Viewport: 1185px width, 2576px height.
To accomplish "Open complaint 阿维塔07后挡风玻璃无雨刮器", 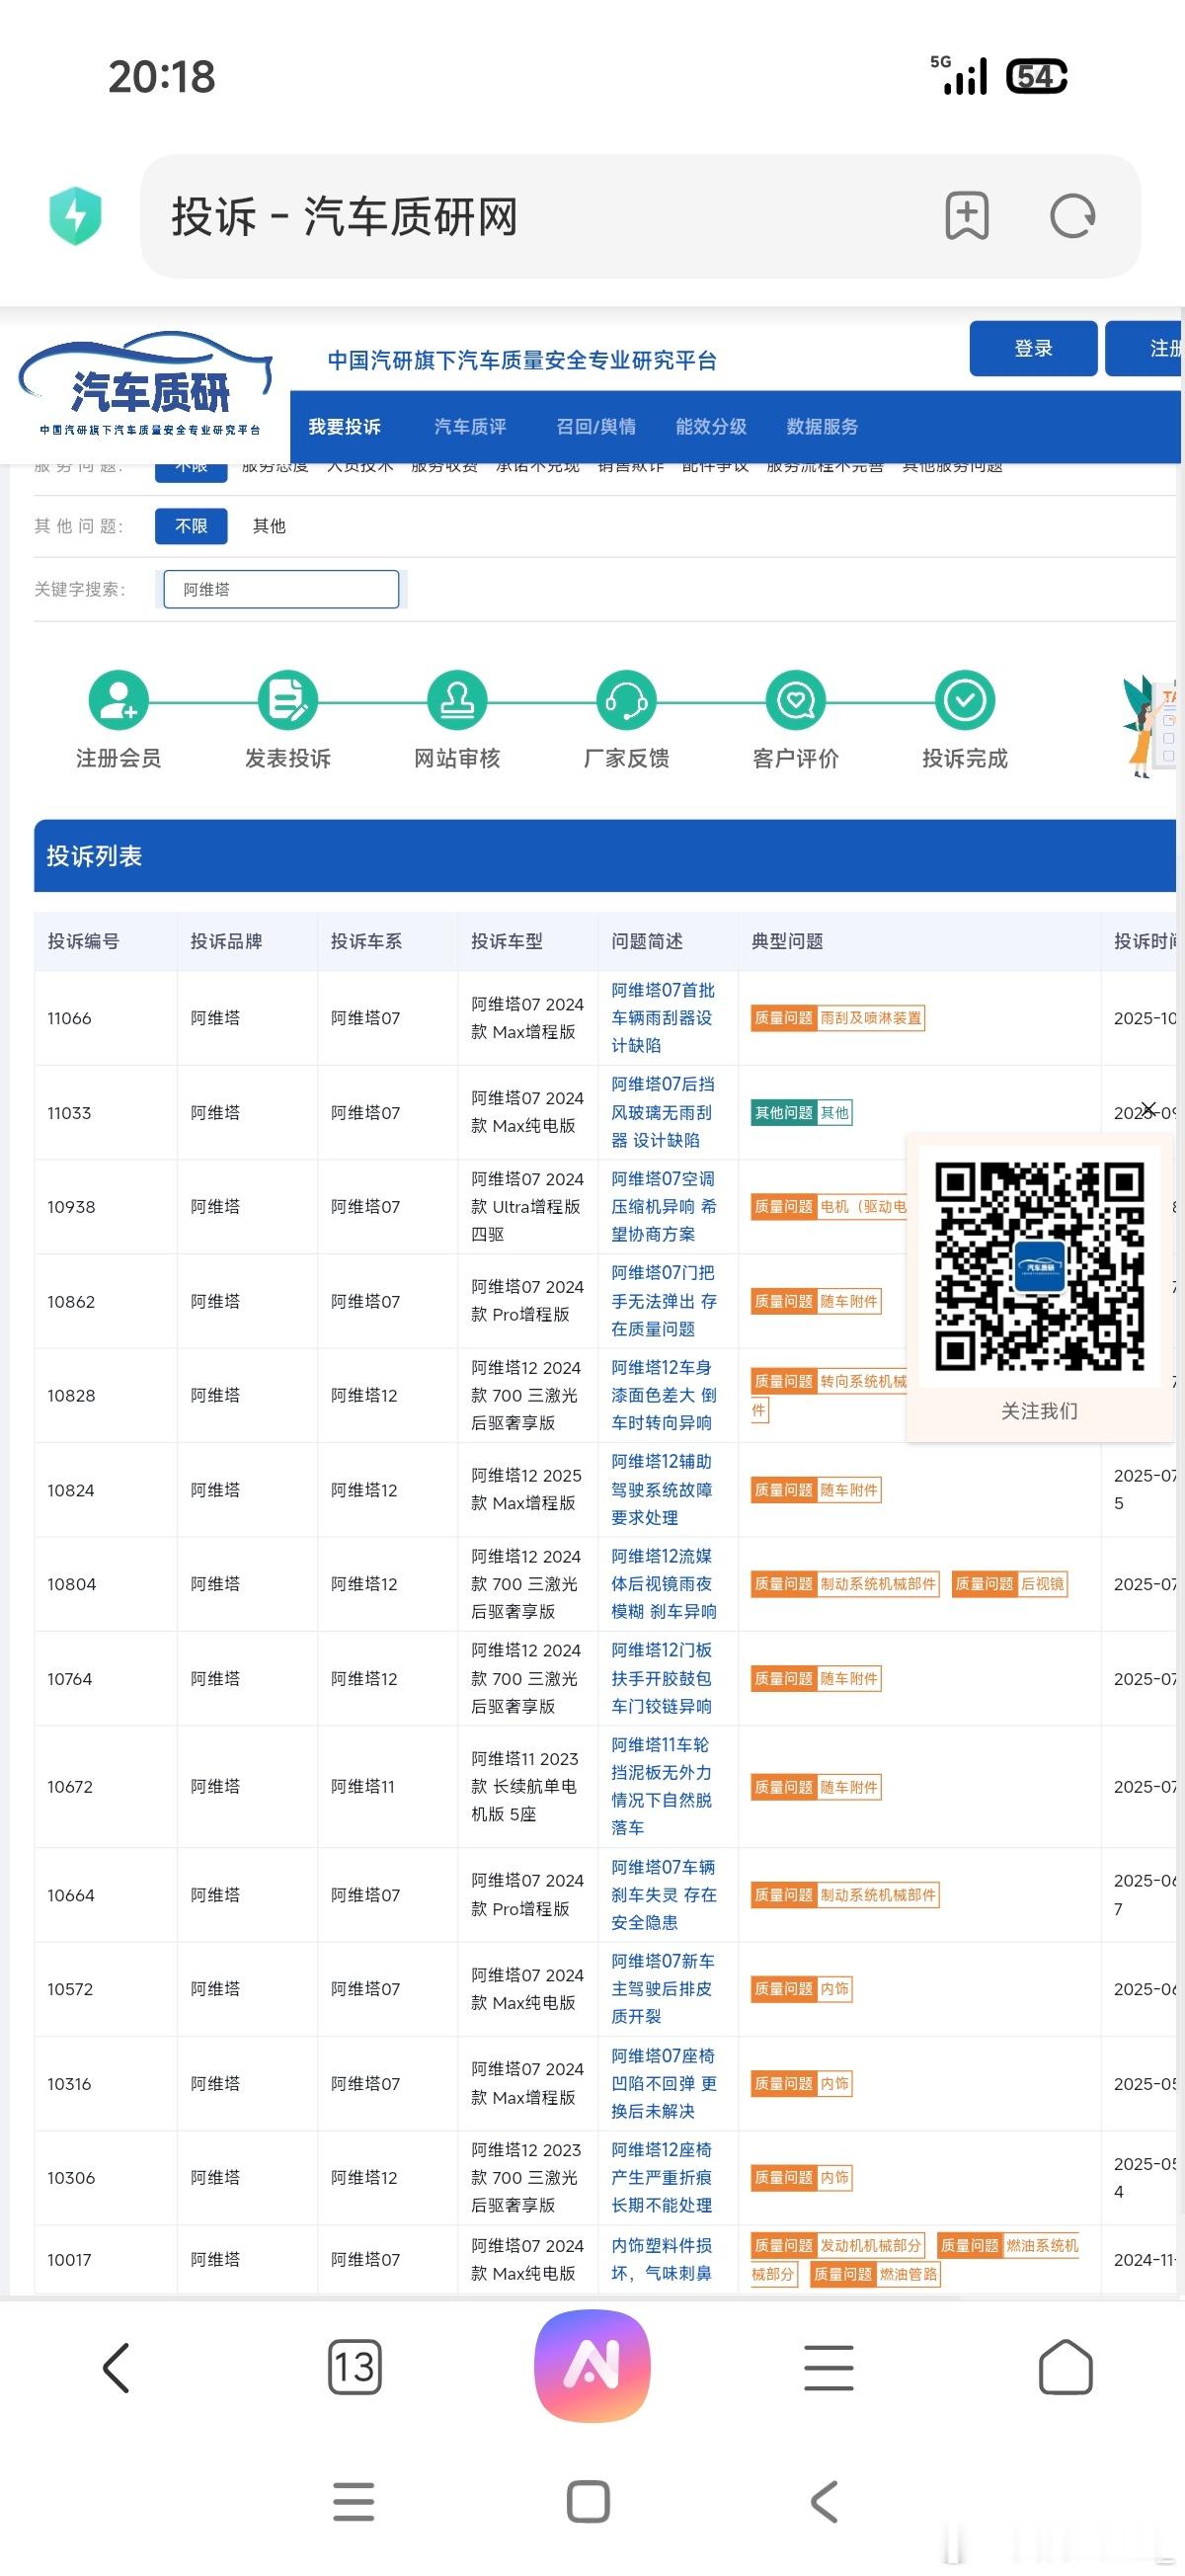I will [x=664, y=1112].
